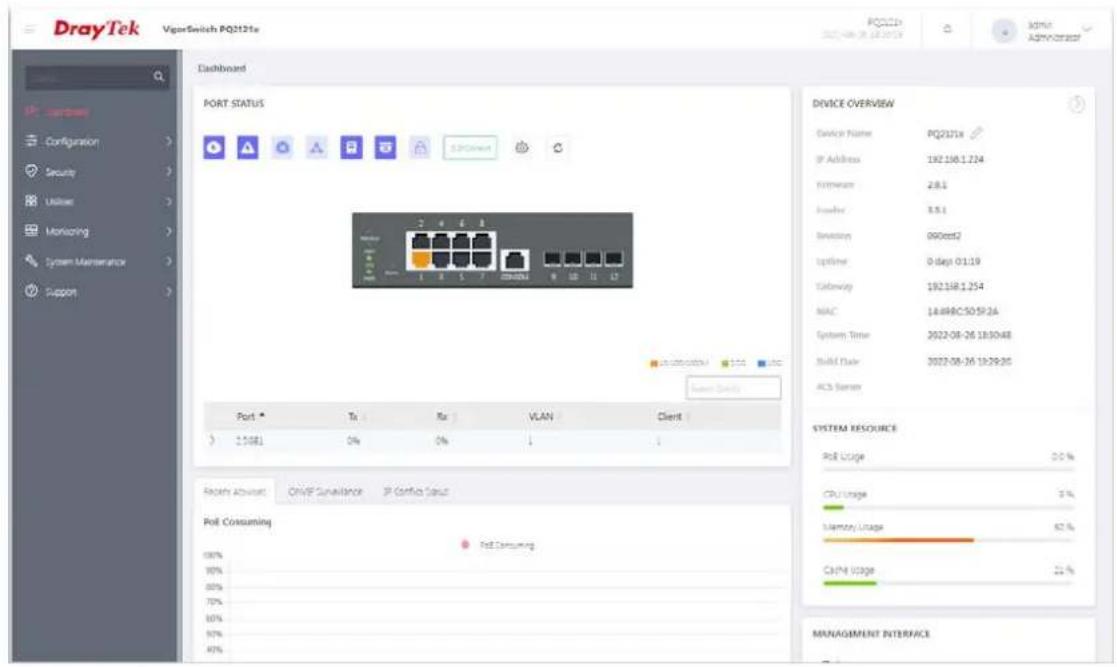Screen dimensions: 1117x667
Task: Click the hamburger menu icon beside DrayTek logo
Action: pyautogui.click(x=30, y=29)
